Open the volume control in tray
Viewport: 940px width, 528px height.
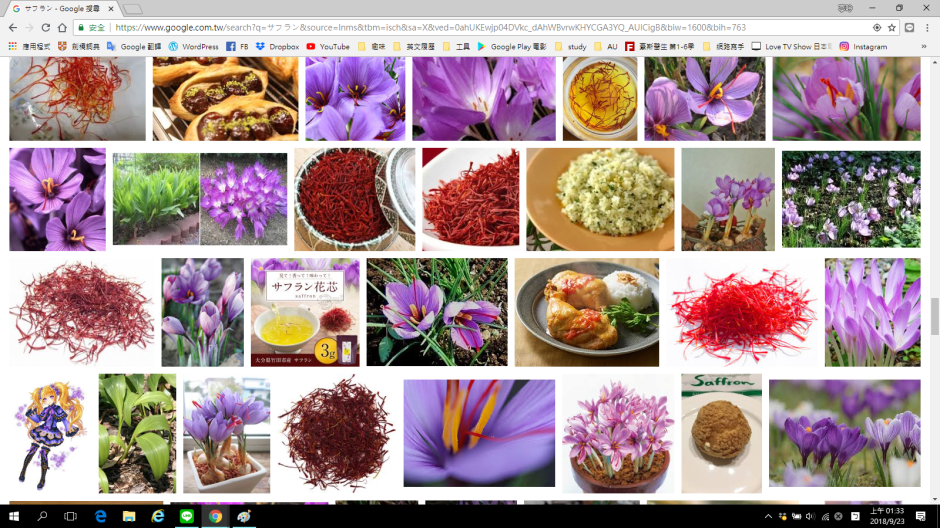811,516
